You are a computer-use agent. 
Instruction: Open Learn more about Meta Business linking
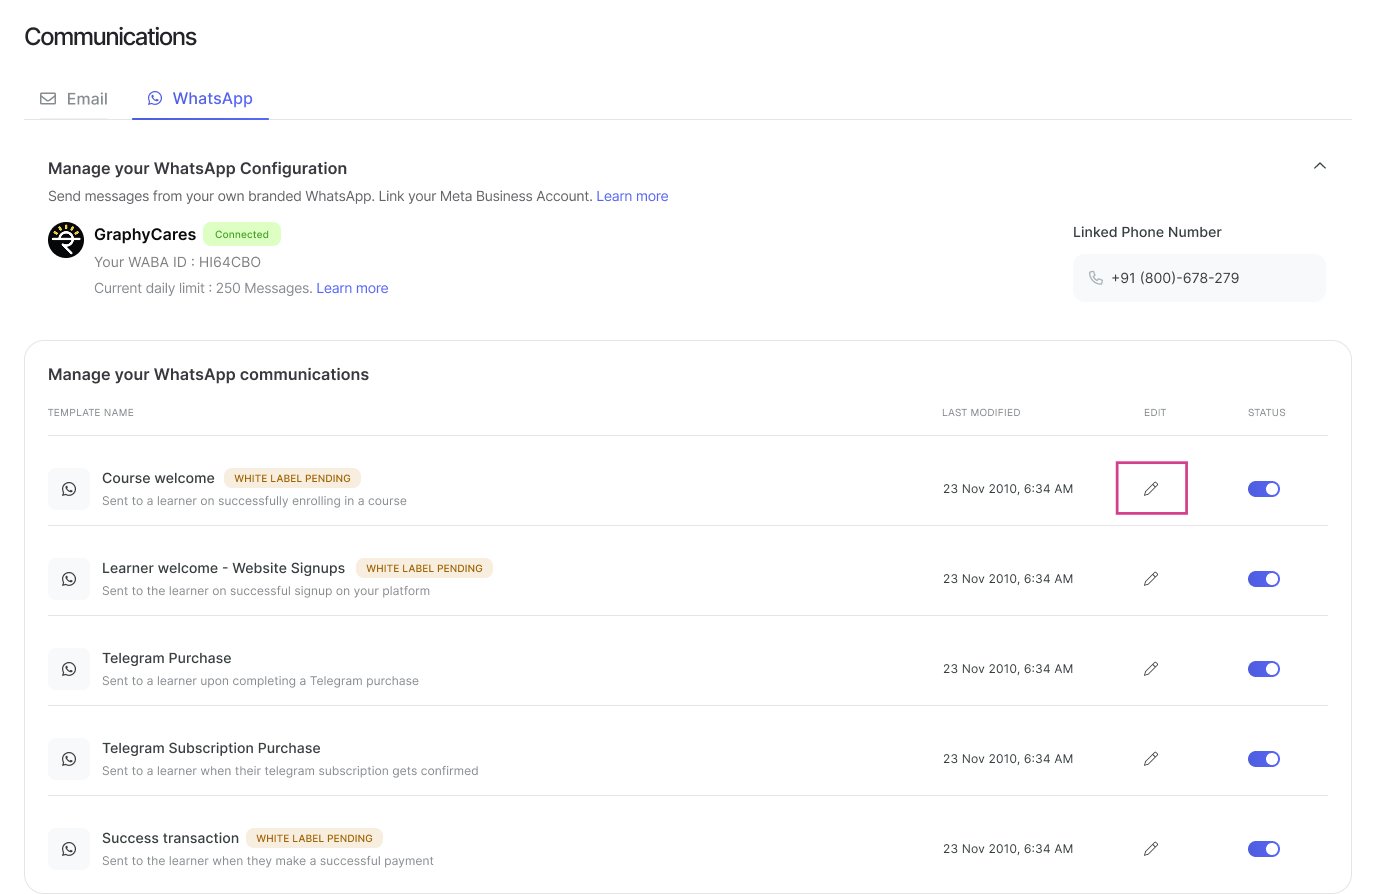click(x=632, y=196)
